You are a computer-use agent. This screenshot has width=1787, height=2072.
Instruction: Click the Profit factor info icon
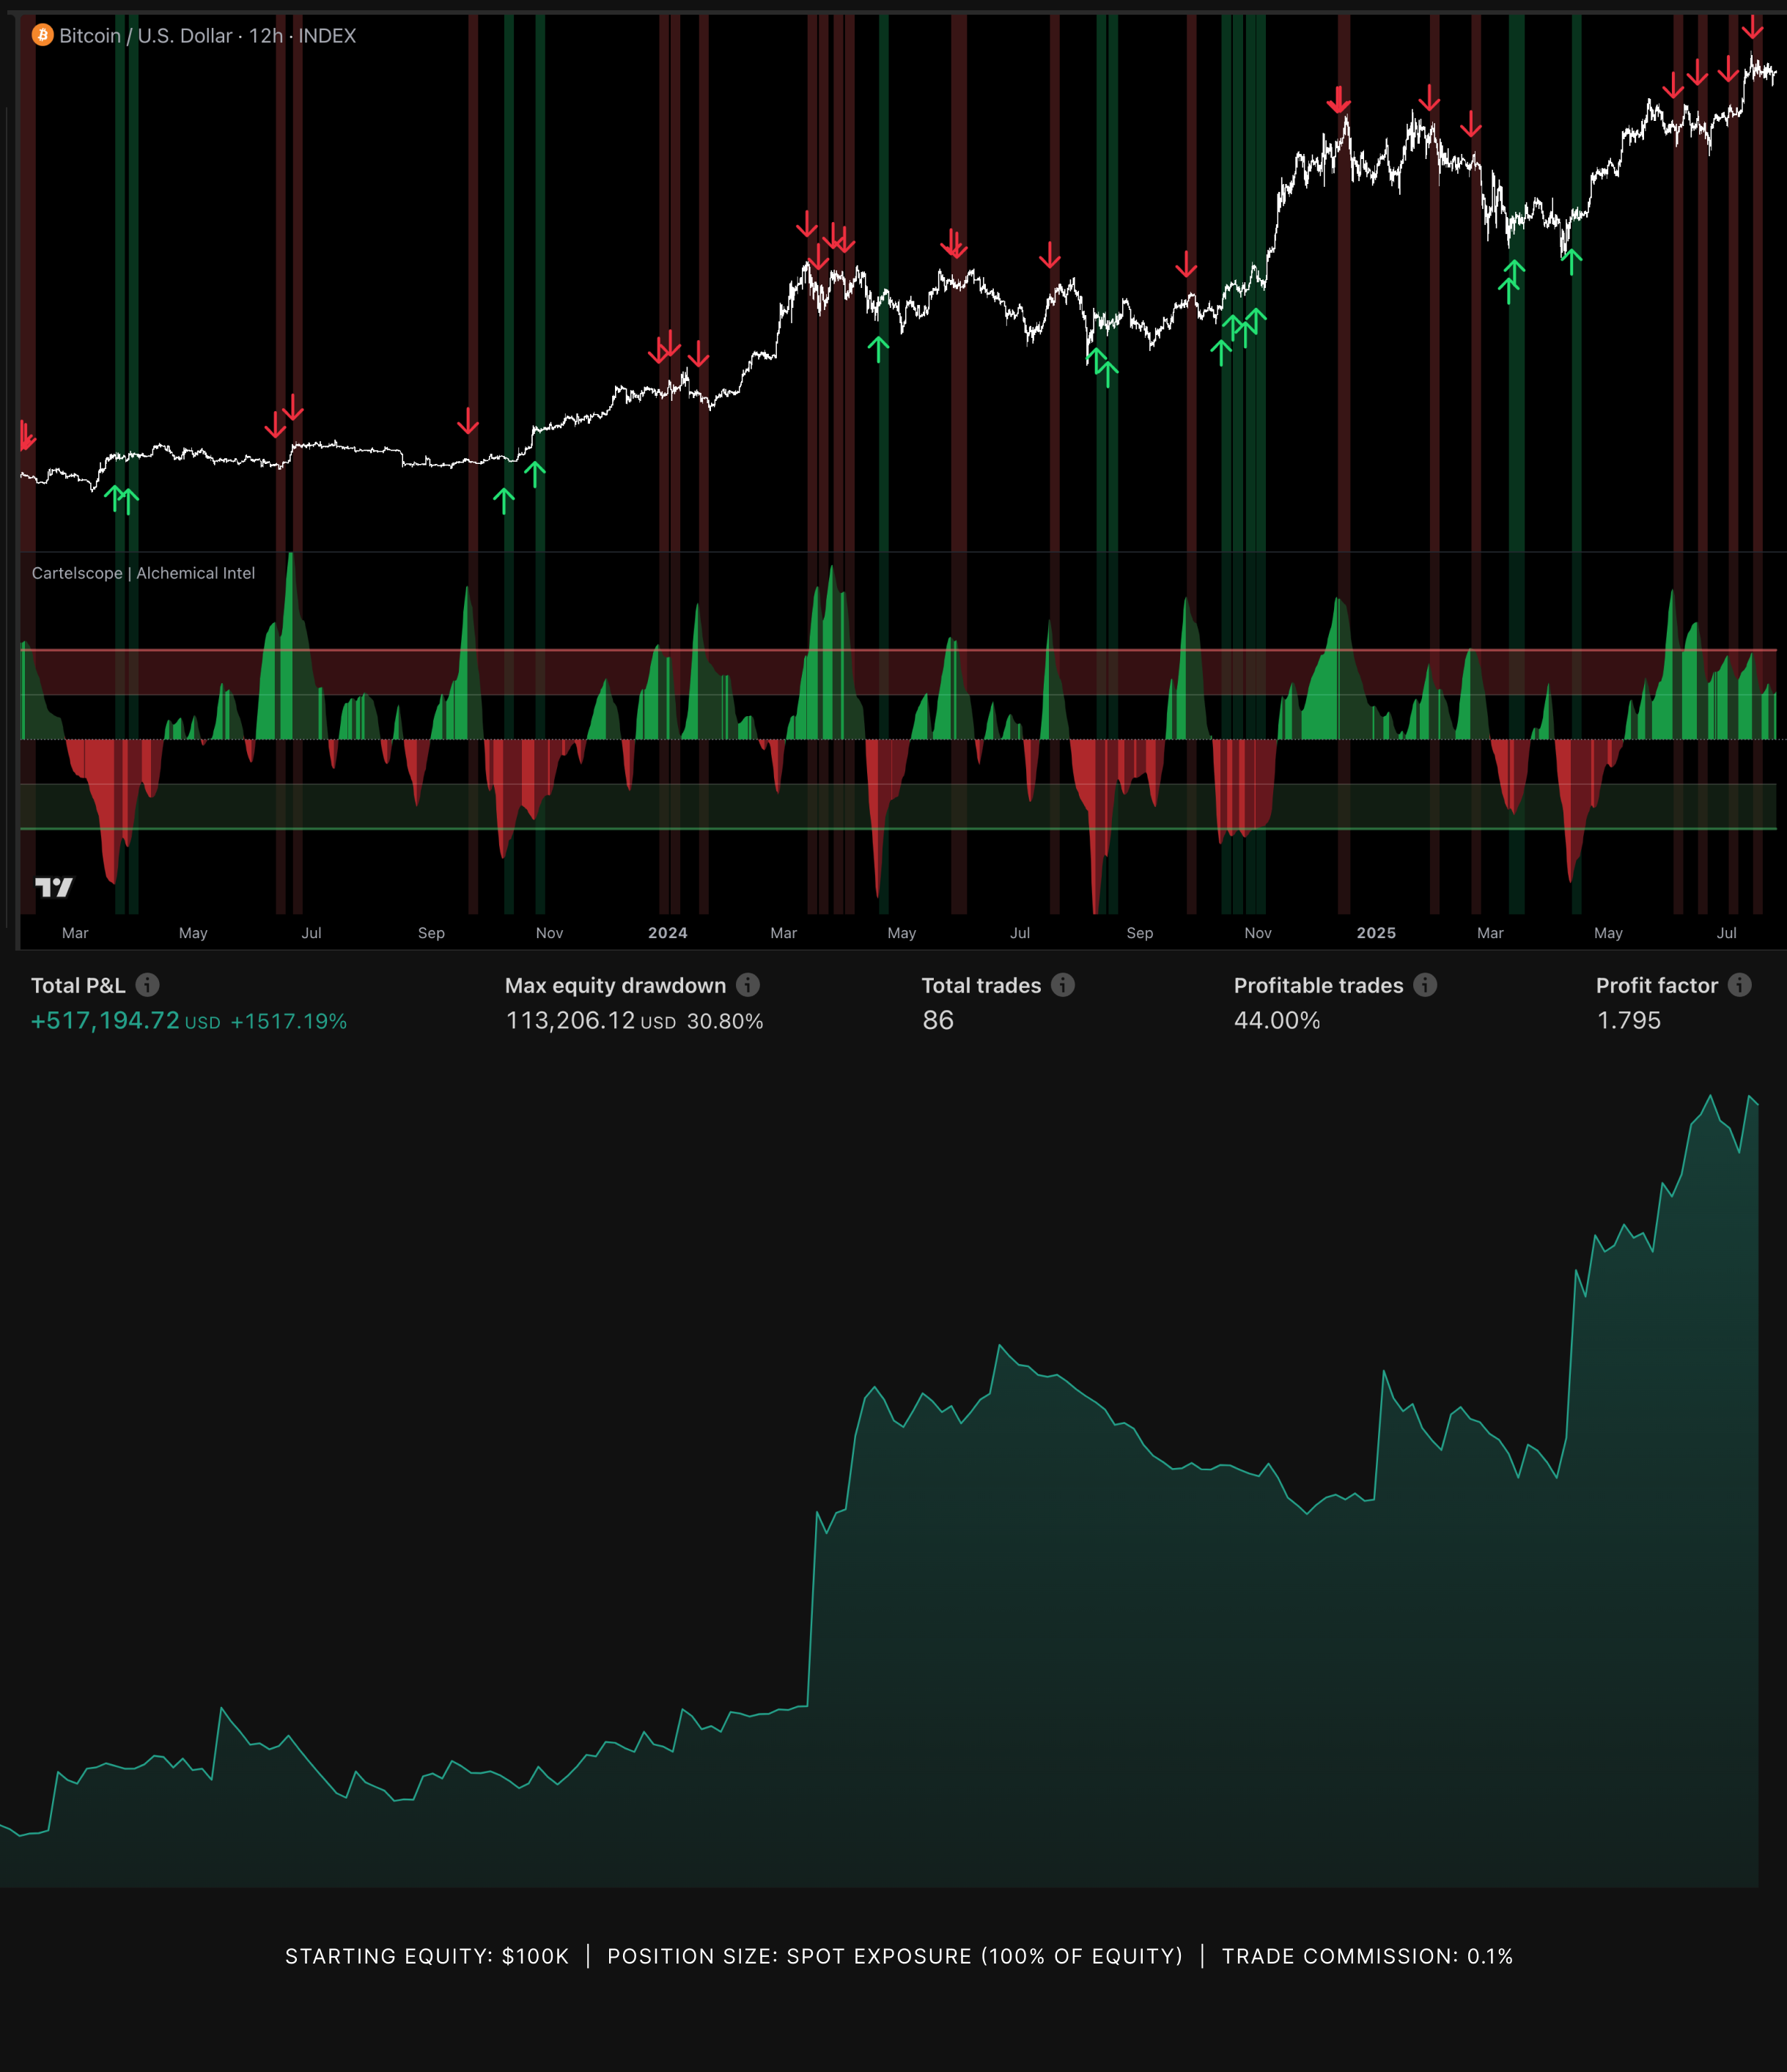(x=1740, y=985)
